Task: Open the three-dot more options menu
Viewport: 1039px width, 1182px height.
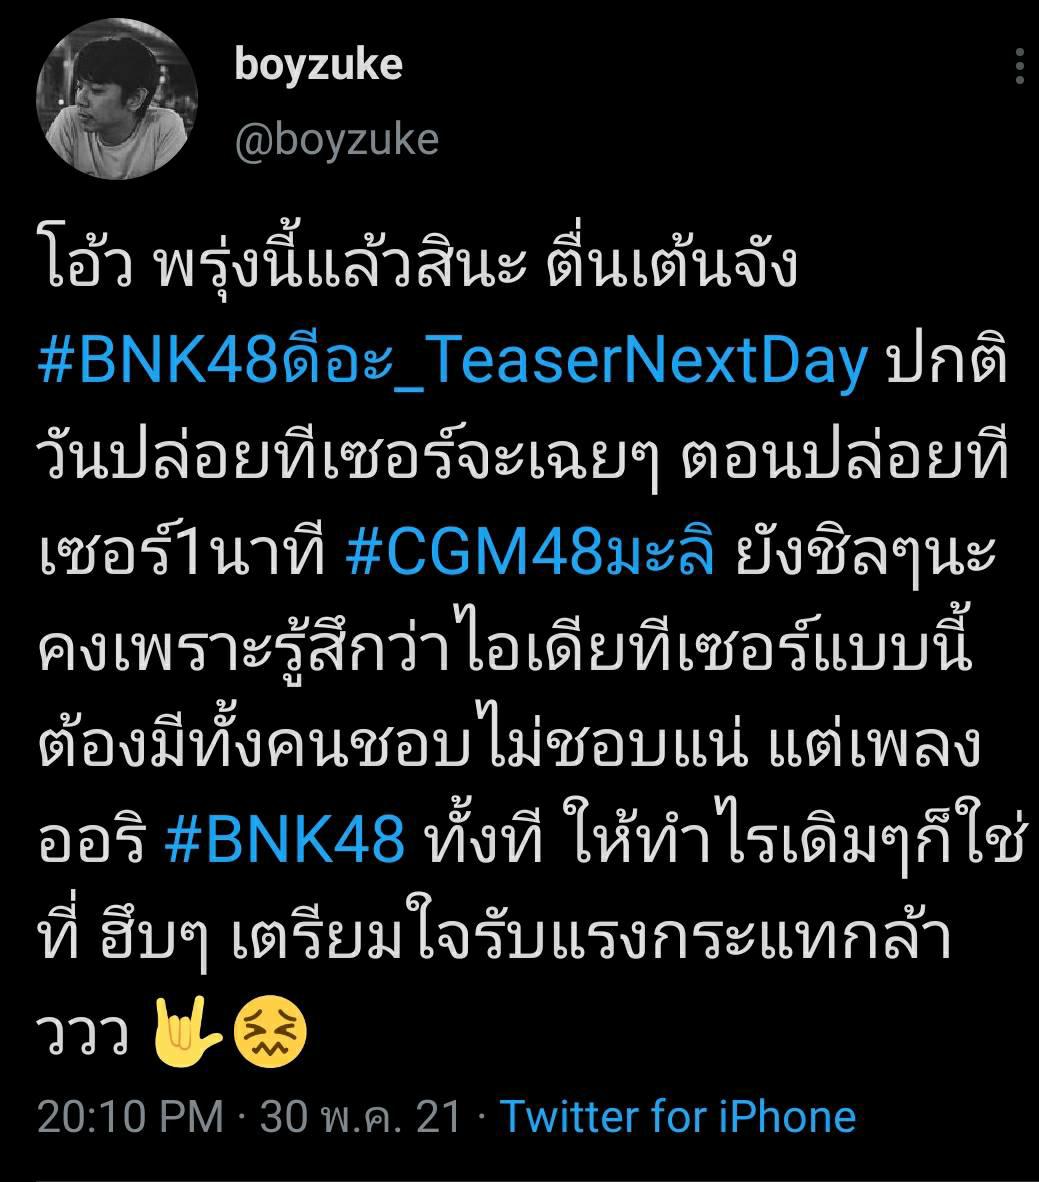Action: click(x=1019, y=66)
